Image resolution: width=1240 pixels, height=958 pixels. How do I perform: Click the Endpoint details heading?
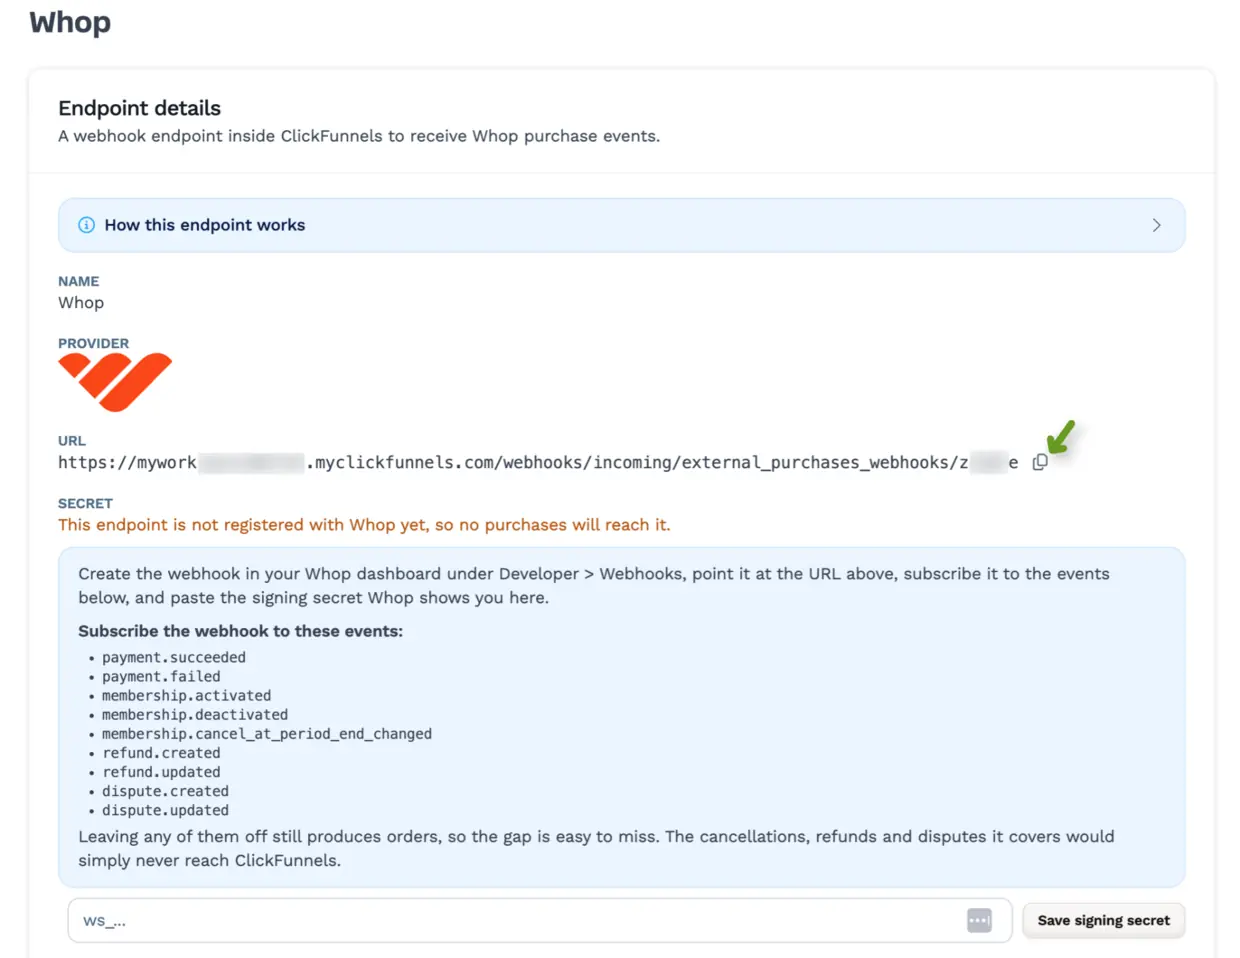point(140,108)
